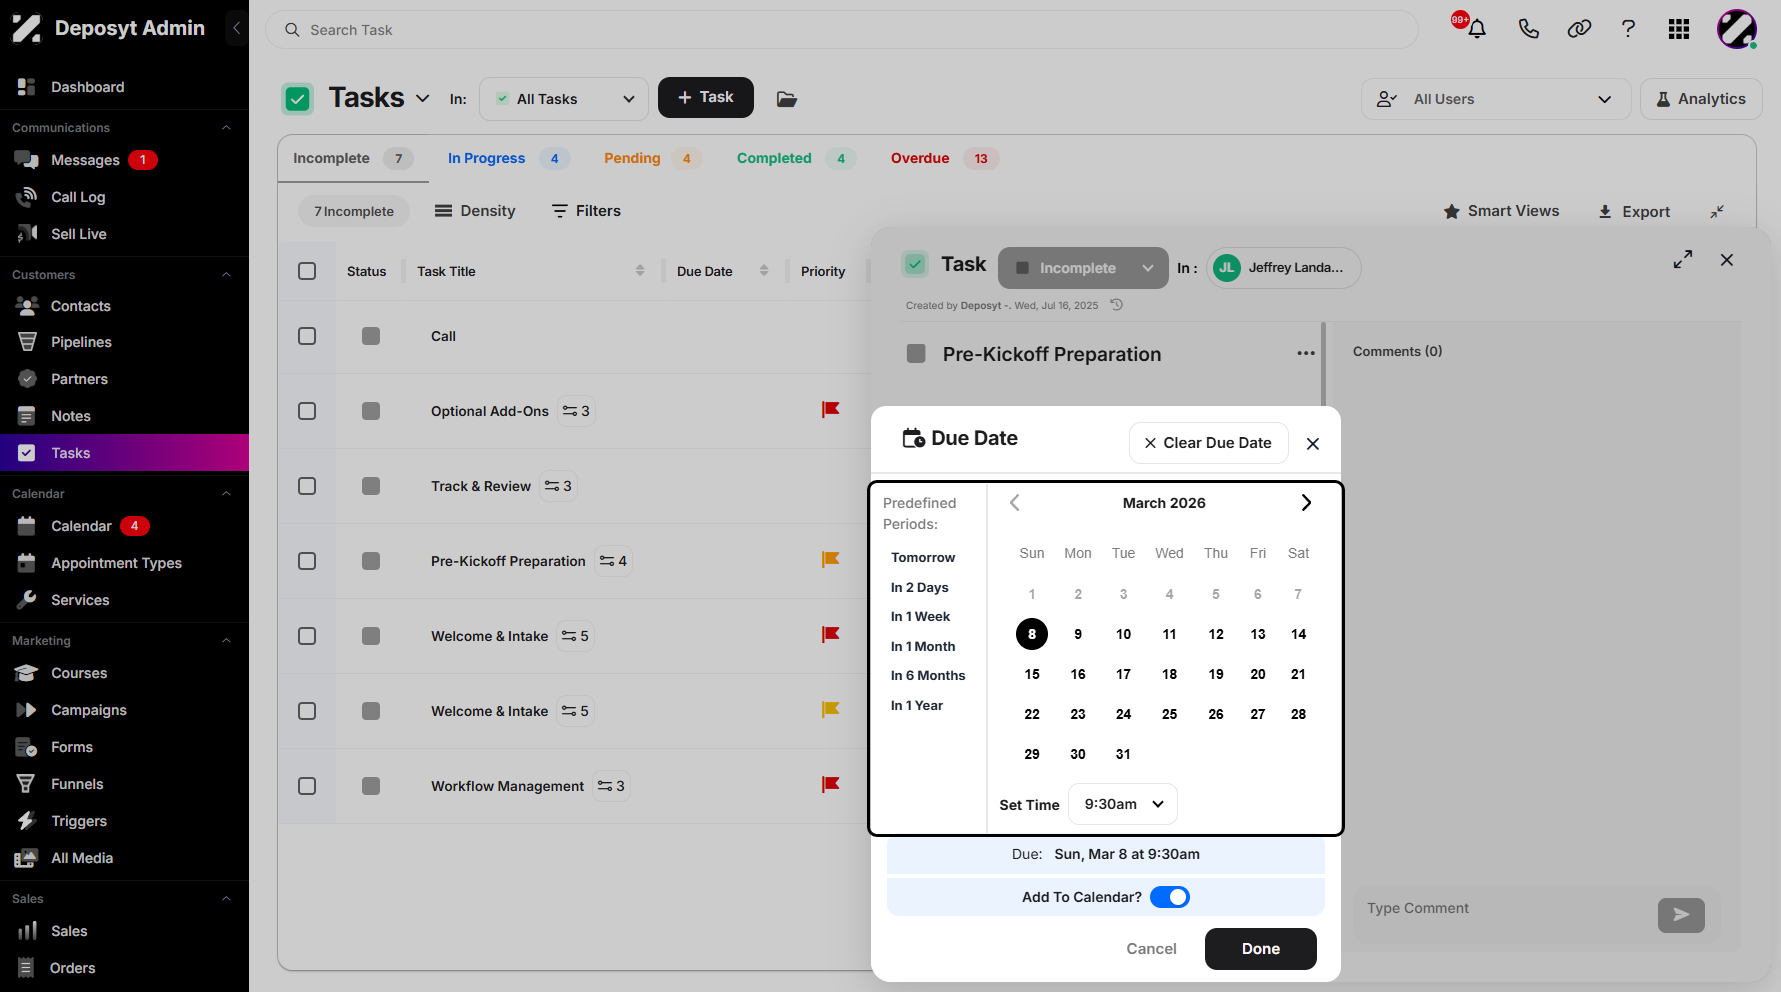Click the Done button
This screenshot has width=1781, height=992.
pos(1260,949)
